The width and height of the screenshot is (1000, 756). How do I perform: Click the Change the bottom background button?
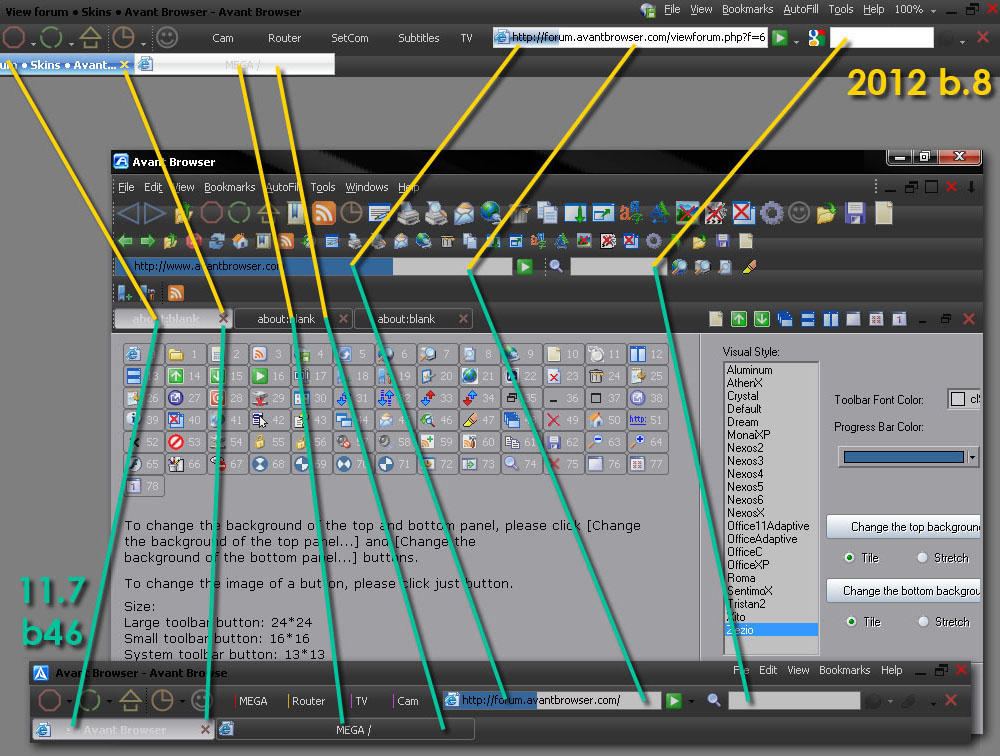pos(904,591)
